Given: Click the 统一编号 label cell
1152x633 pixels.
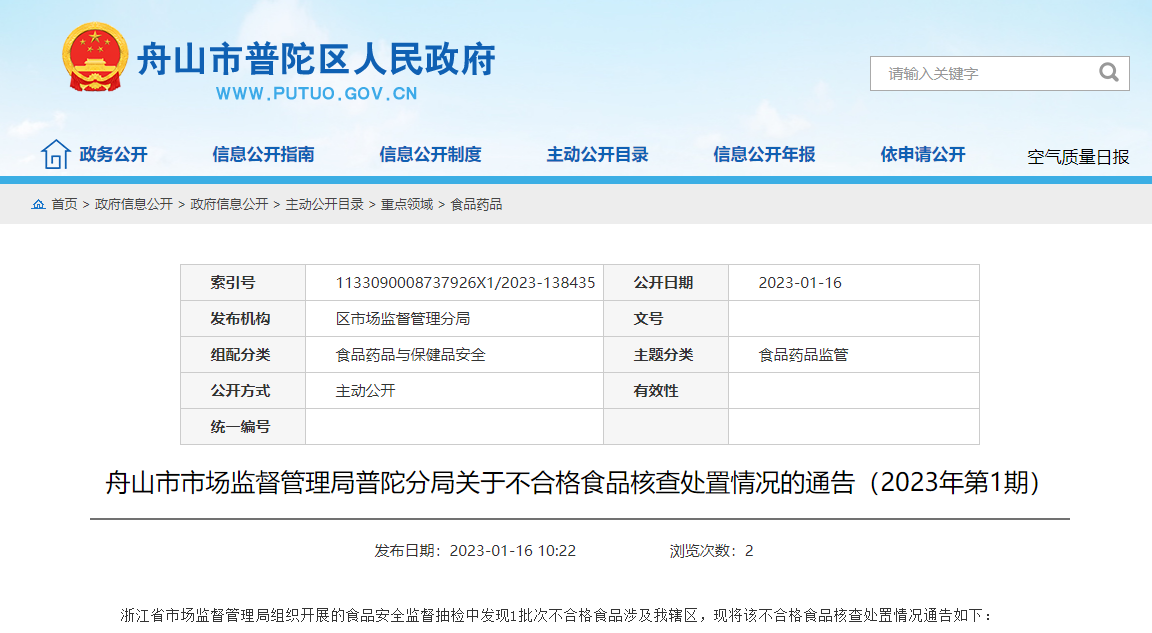Looking at the screenshot, I should (243, 427).
